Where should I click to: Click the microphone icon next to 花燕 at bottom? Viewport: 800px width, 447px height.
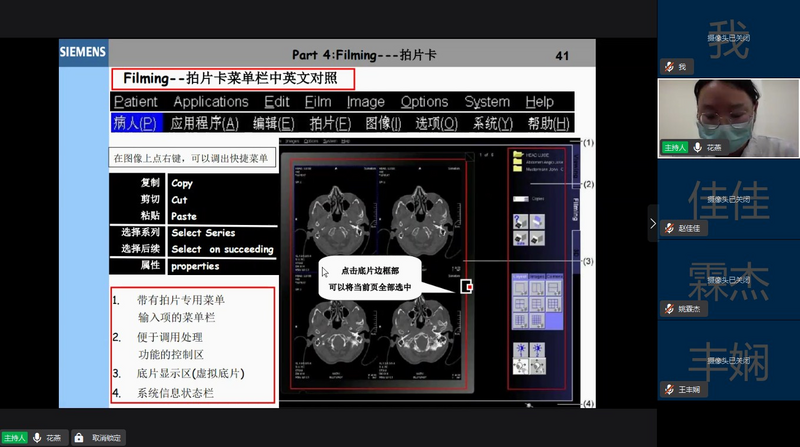(x=37, y=438)
